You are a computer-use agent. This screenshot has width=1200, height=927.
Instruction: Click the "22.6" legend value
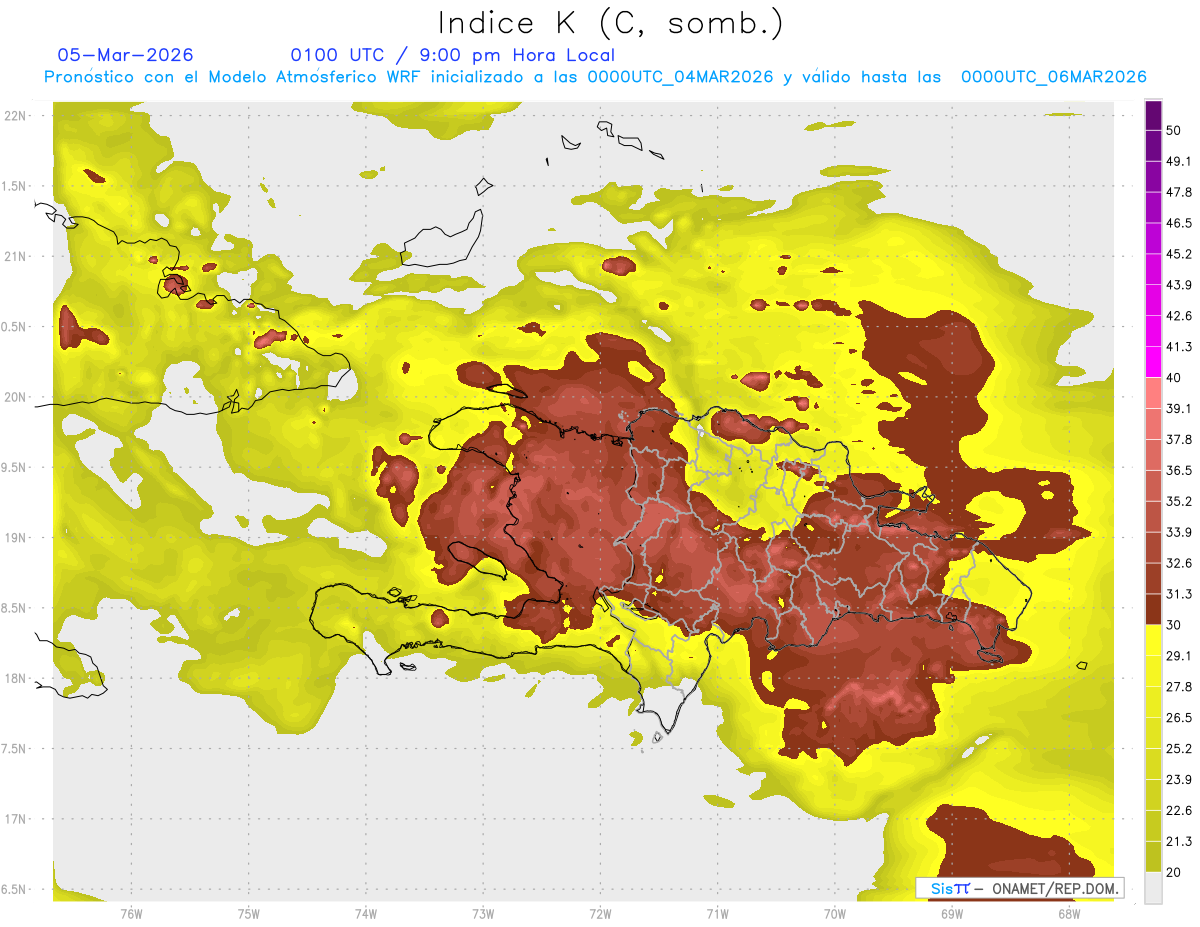coord(1179,810)
